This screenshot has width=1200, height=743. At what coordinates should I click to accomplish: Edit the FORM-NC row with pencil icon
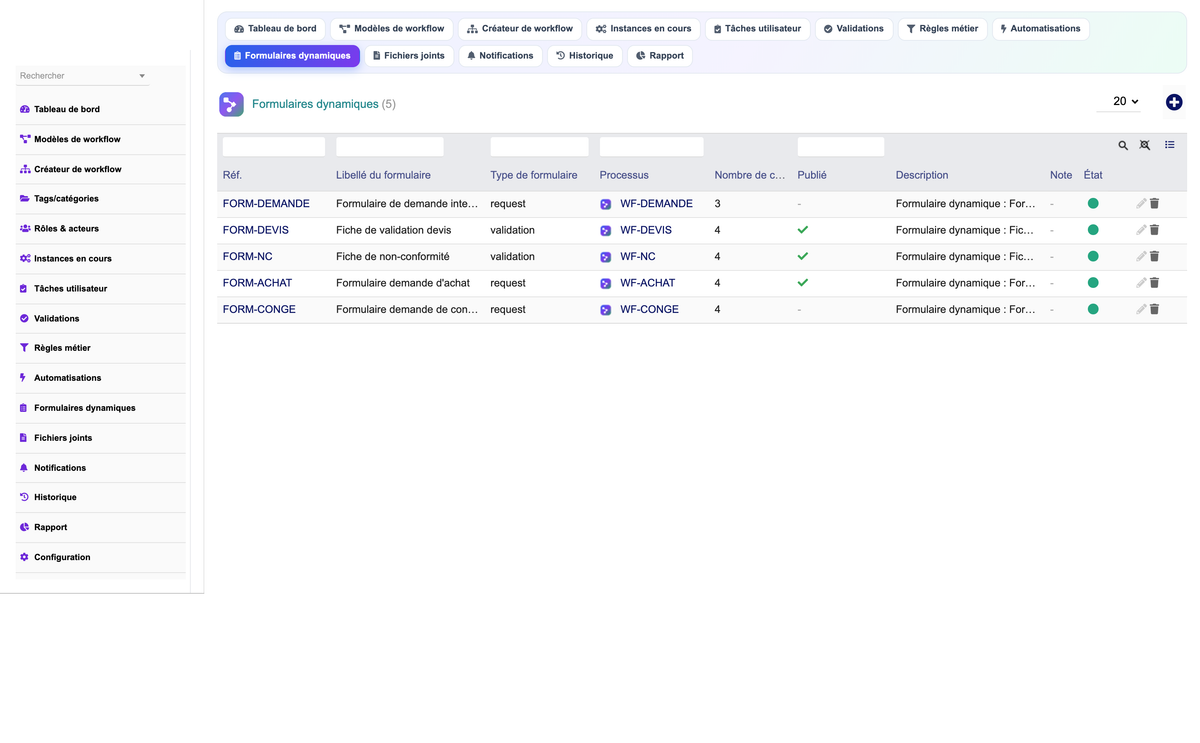pos(1141,257)
